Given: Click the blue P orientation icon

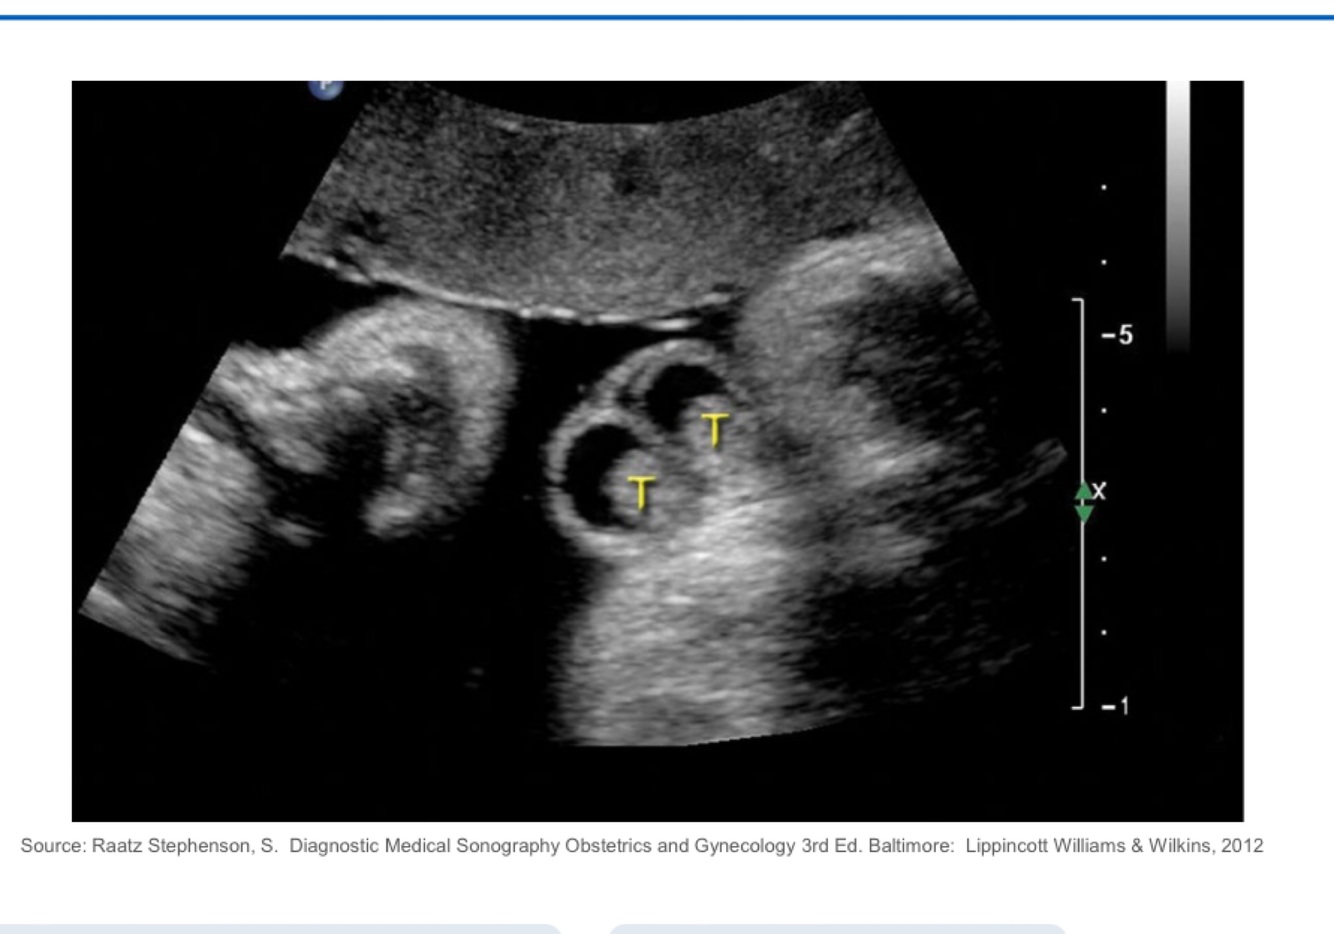Looking at the screenshot, I should point(325,88).
